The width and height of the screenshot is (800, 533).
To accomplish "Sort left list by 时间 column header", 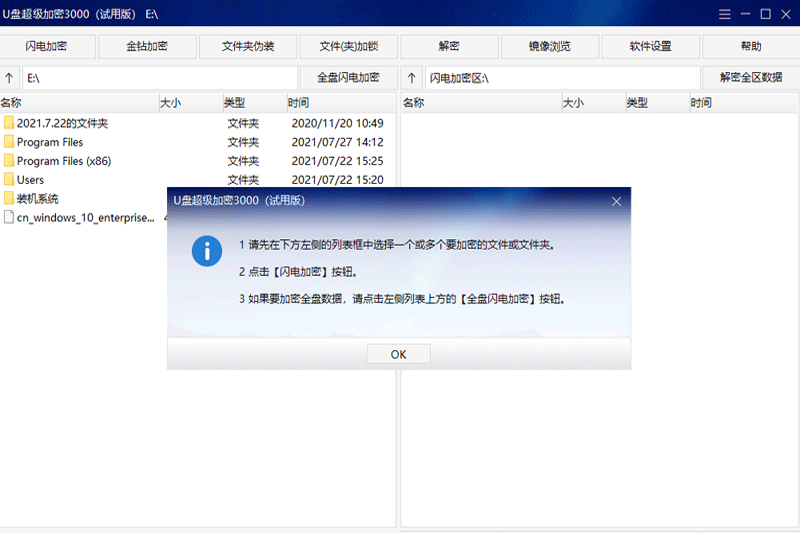I will [x=340, y=102].
